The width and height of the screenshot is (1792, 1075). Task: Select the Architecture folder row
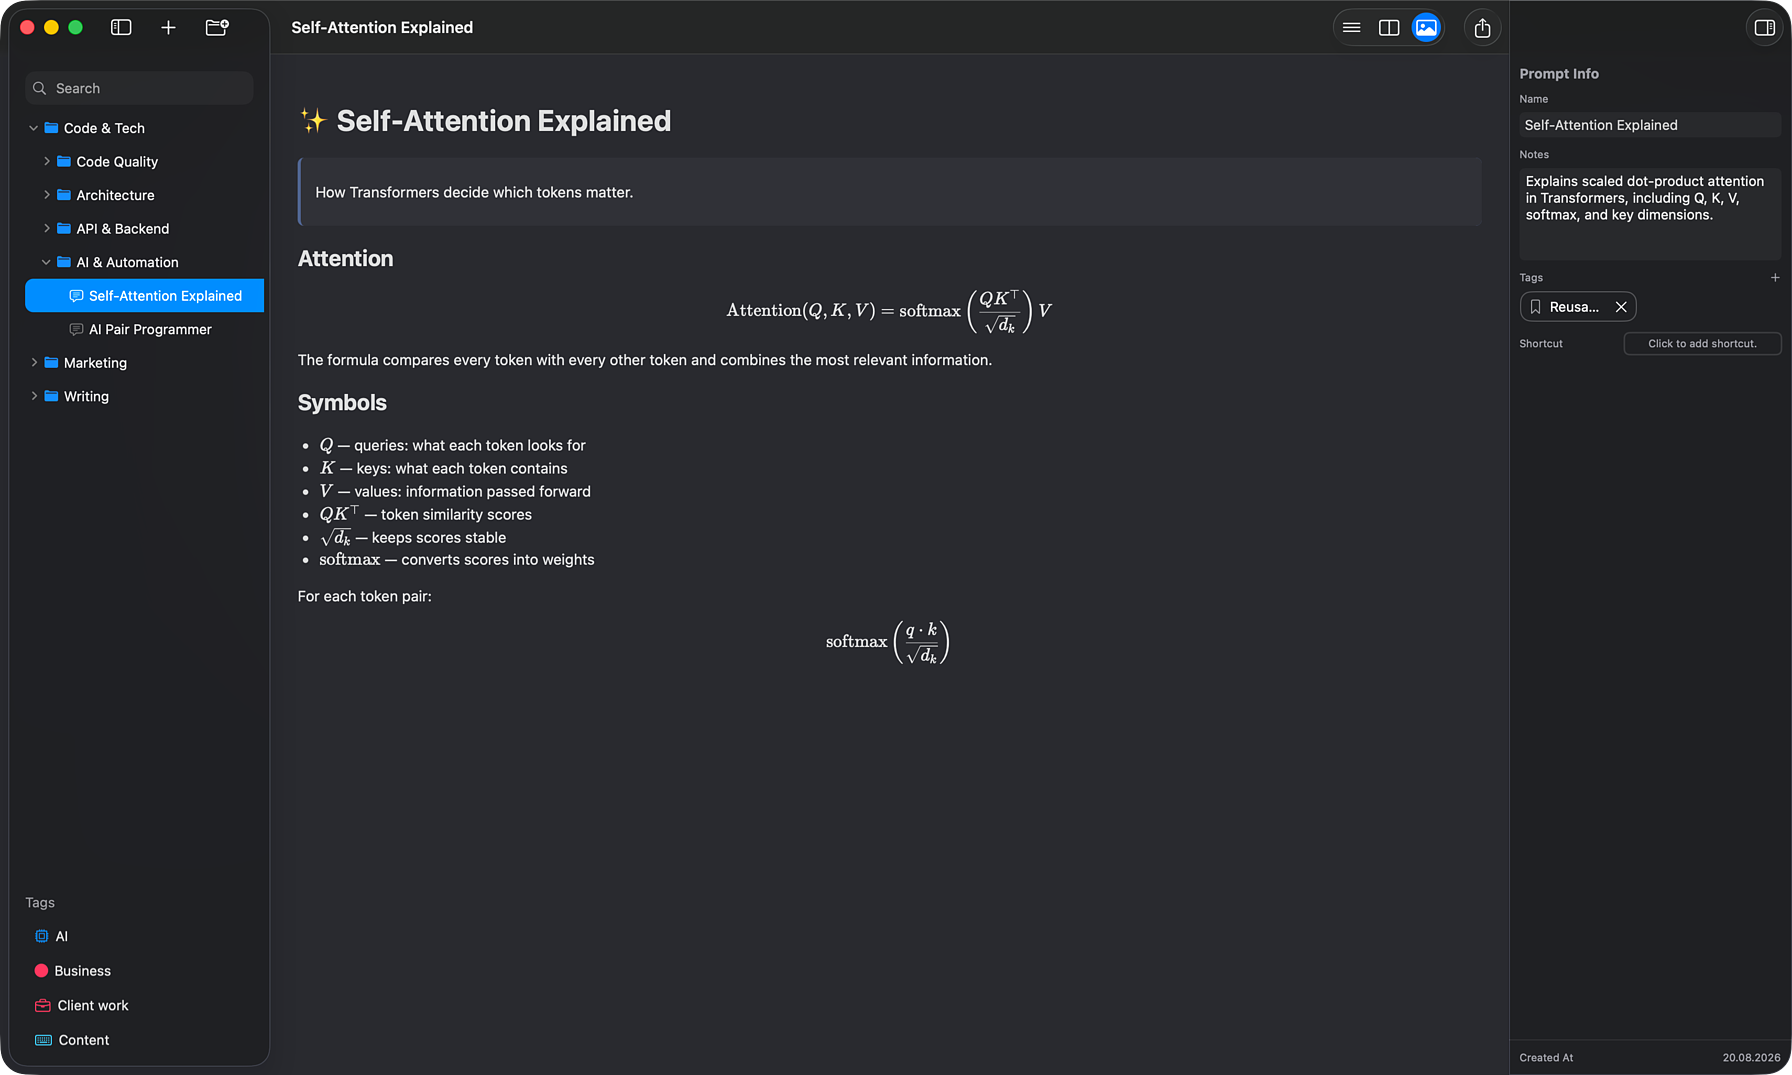coord(144,195)
